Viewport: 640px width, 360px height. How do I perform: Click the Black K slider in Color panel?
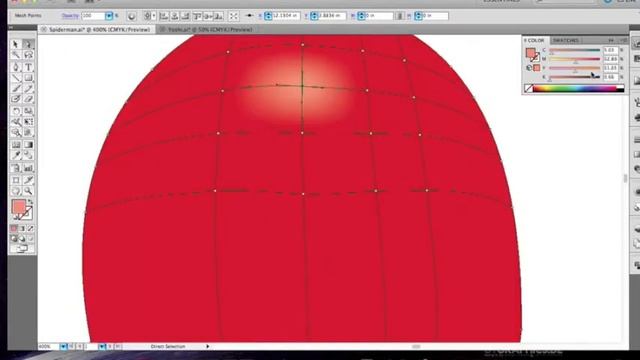coord(575,77)
